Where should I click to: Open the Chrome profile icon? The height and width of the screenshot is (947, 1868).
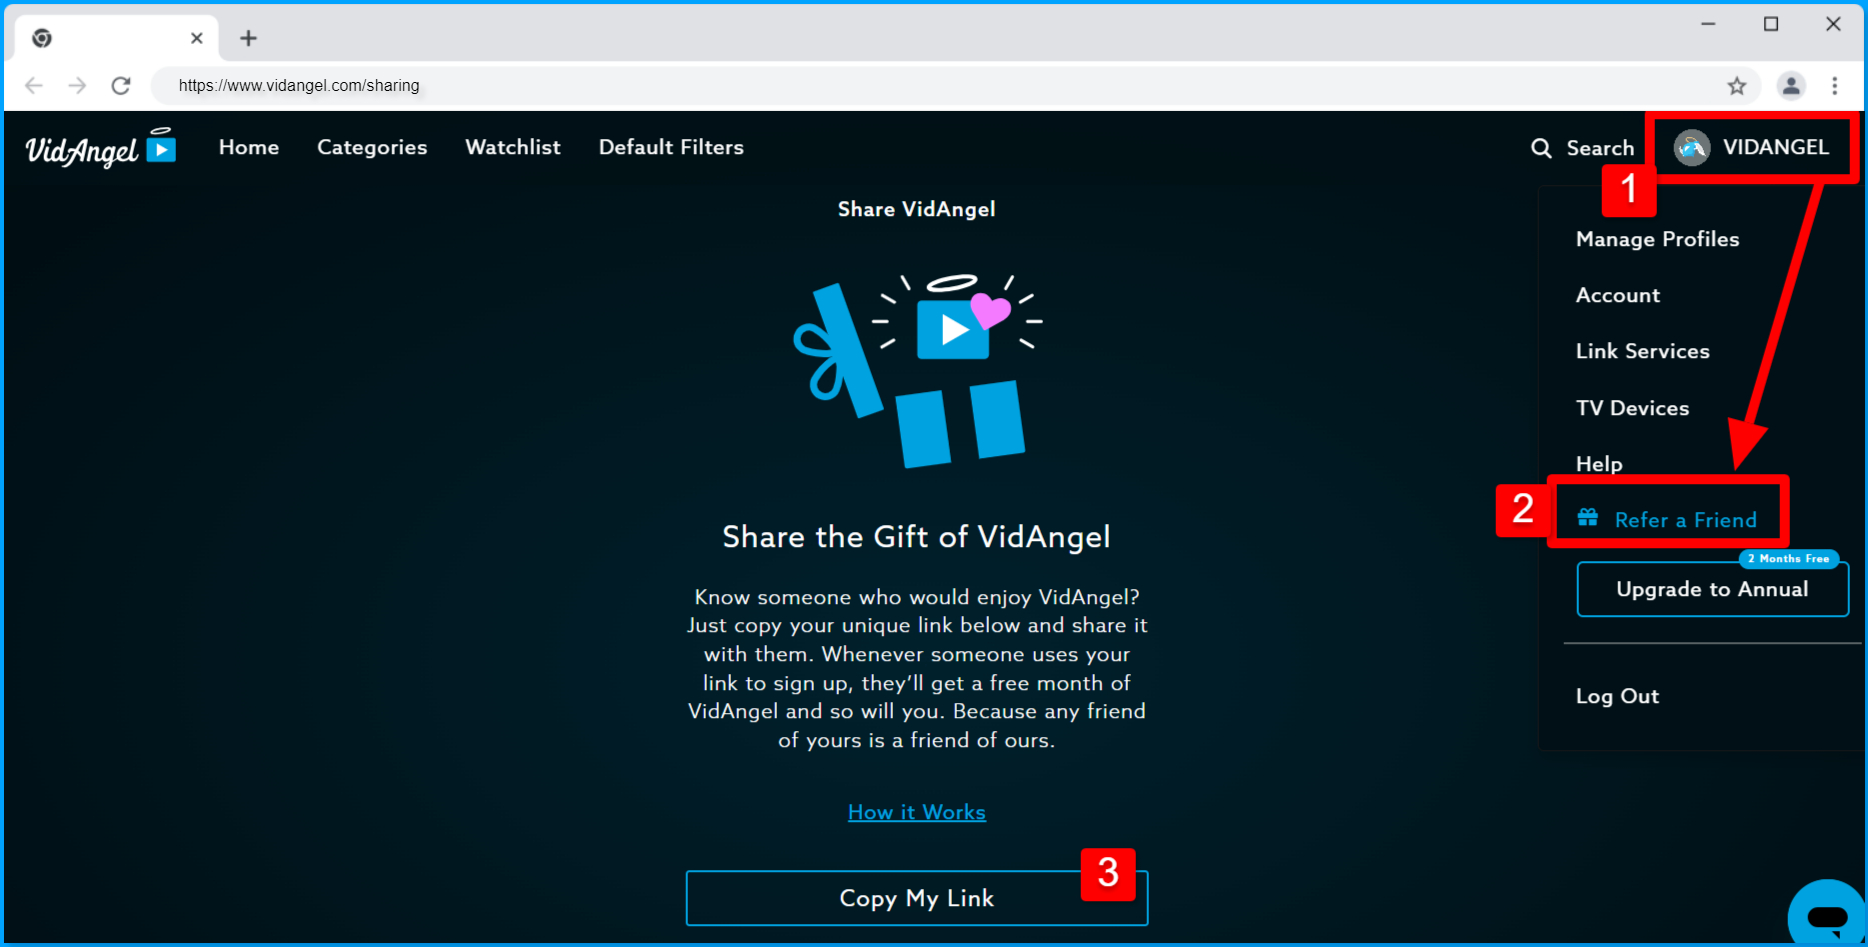coord(1791,86)
